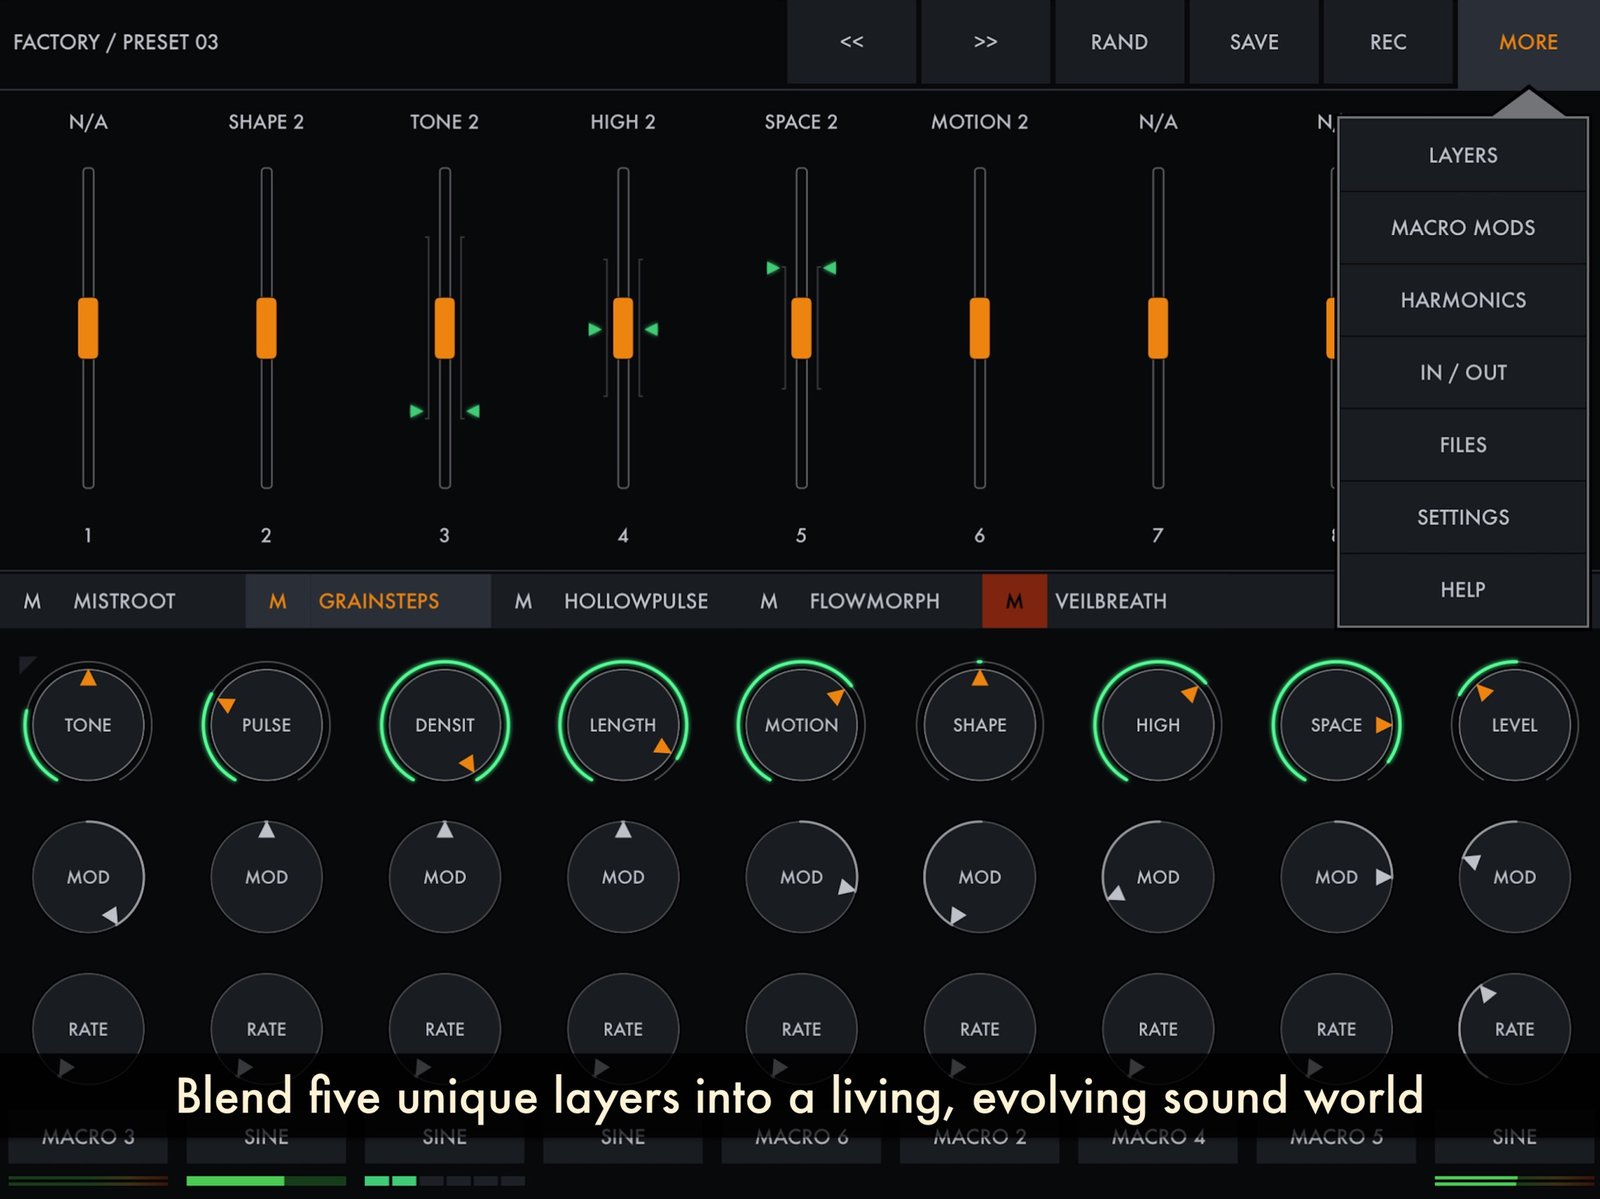The image size is (1600, 1199).
Task: Click the MOD knob under TONE
Action: pyautogui.click(x=88, y=877)
